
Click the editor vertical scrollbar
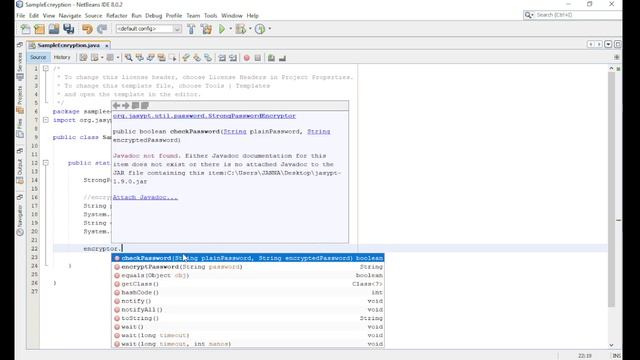[x=611, y=190]
